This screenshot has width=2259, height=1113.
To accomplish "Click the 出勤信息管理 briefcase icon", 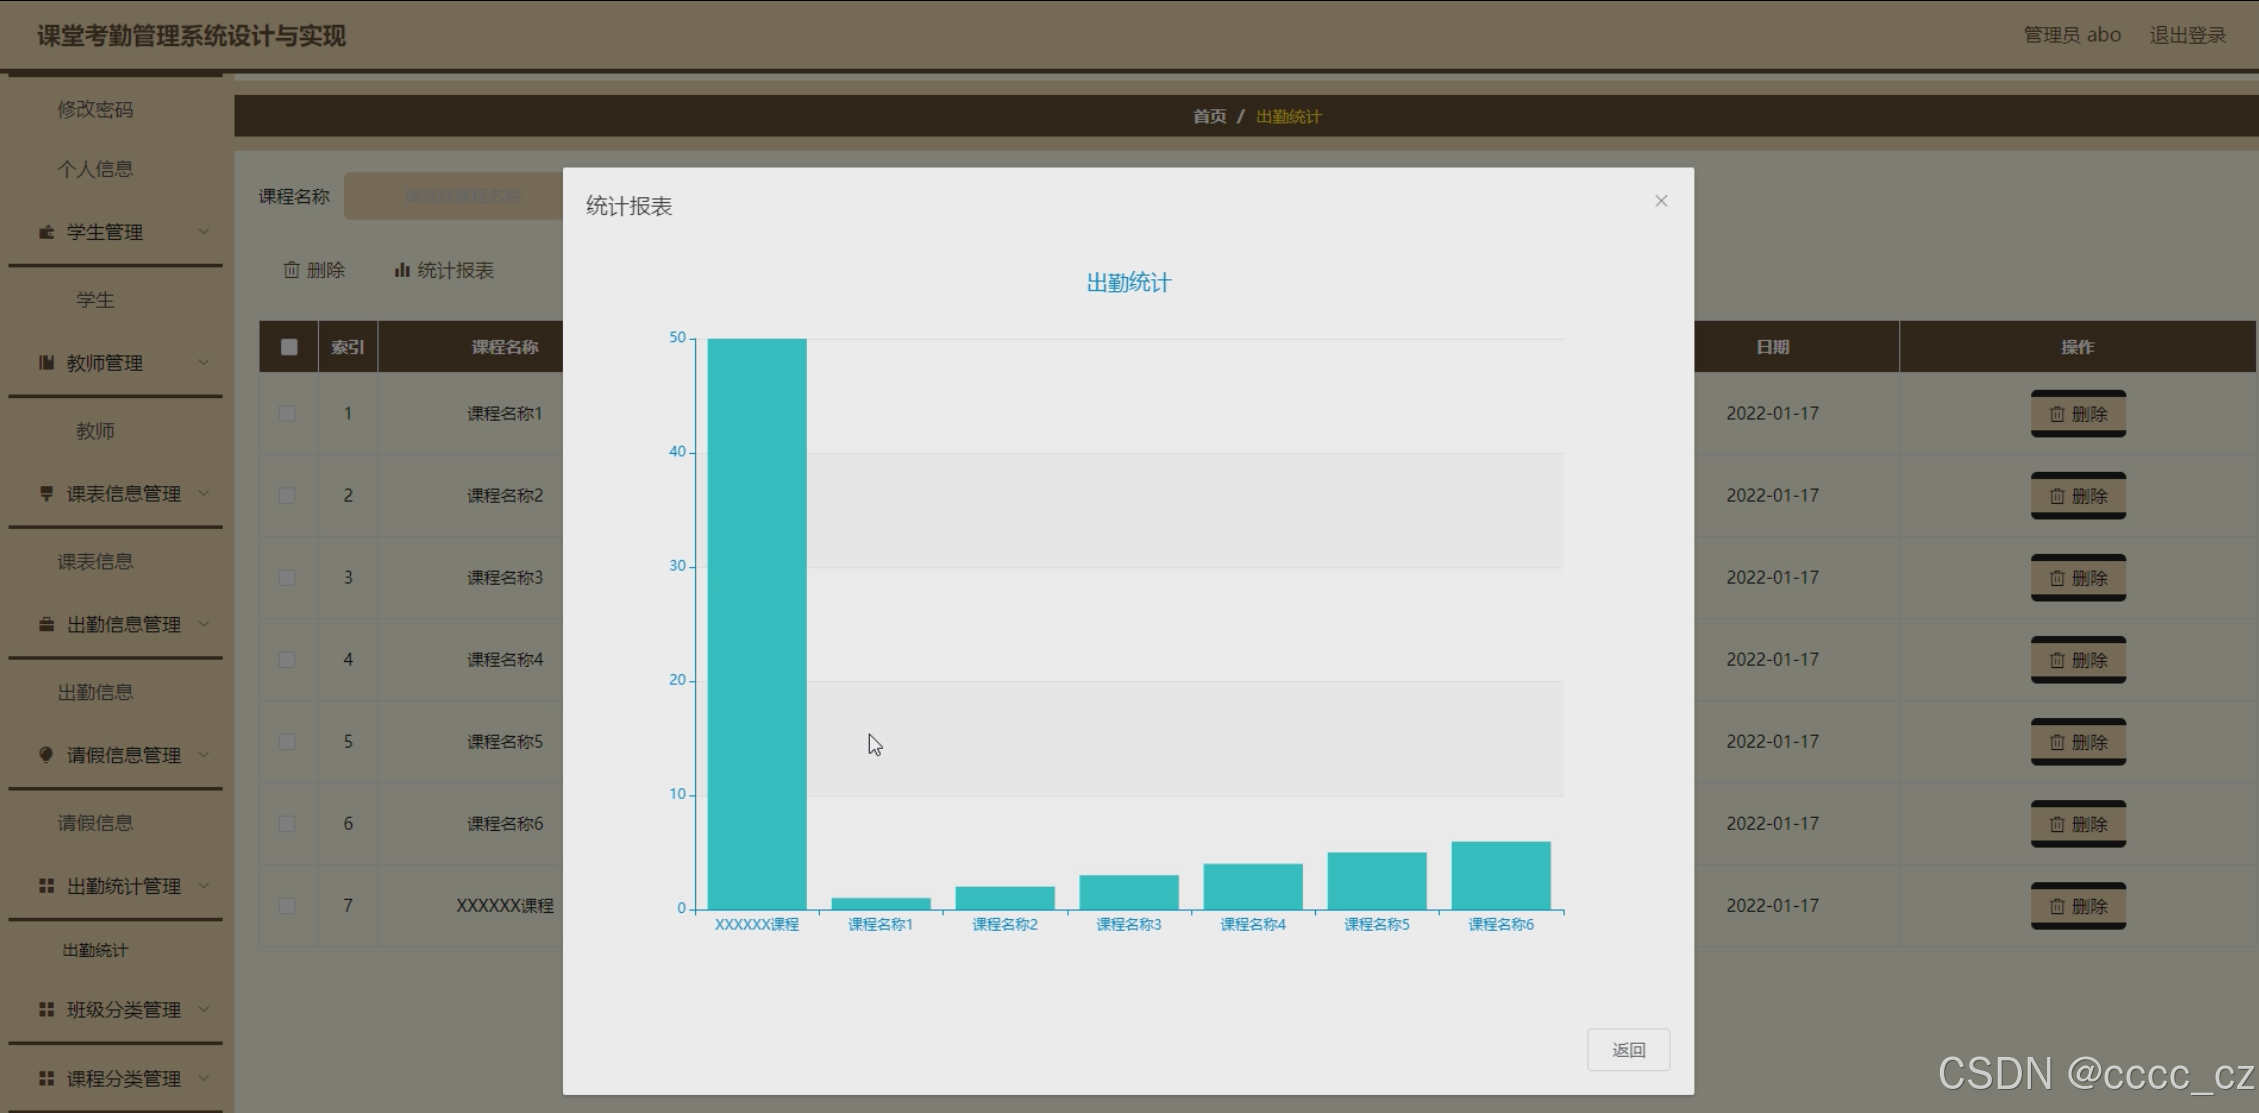I will (46, 624).
